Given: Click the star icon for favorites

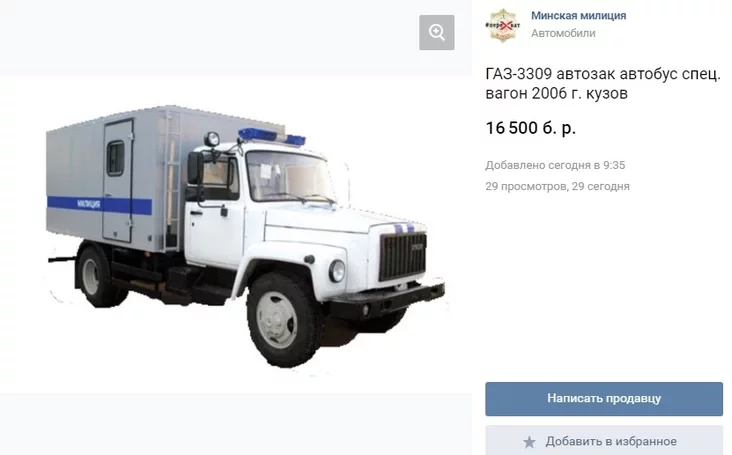Looking at the screenshot, I should [529, 441].
